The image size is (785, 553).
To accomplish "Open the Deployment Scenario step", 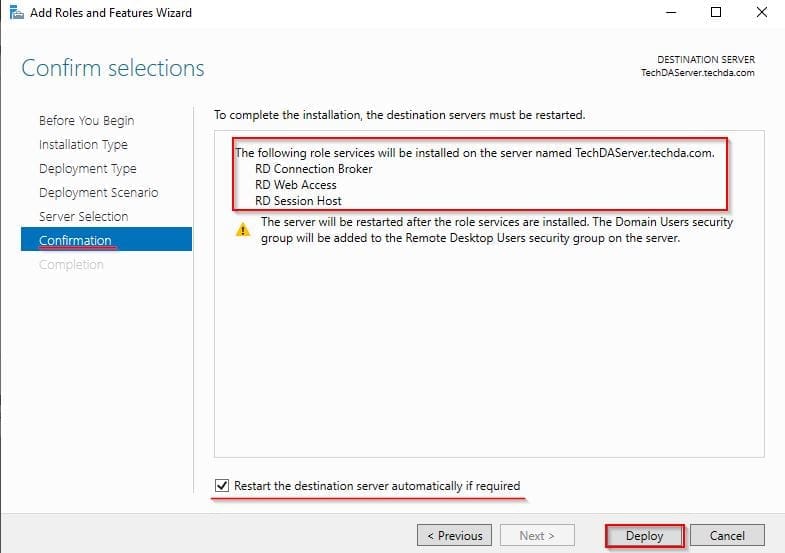I will point(98,193).
